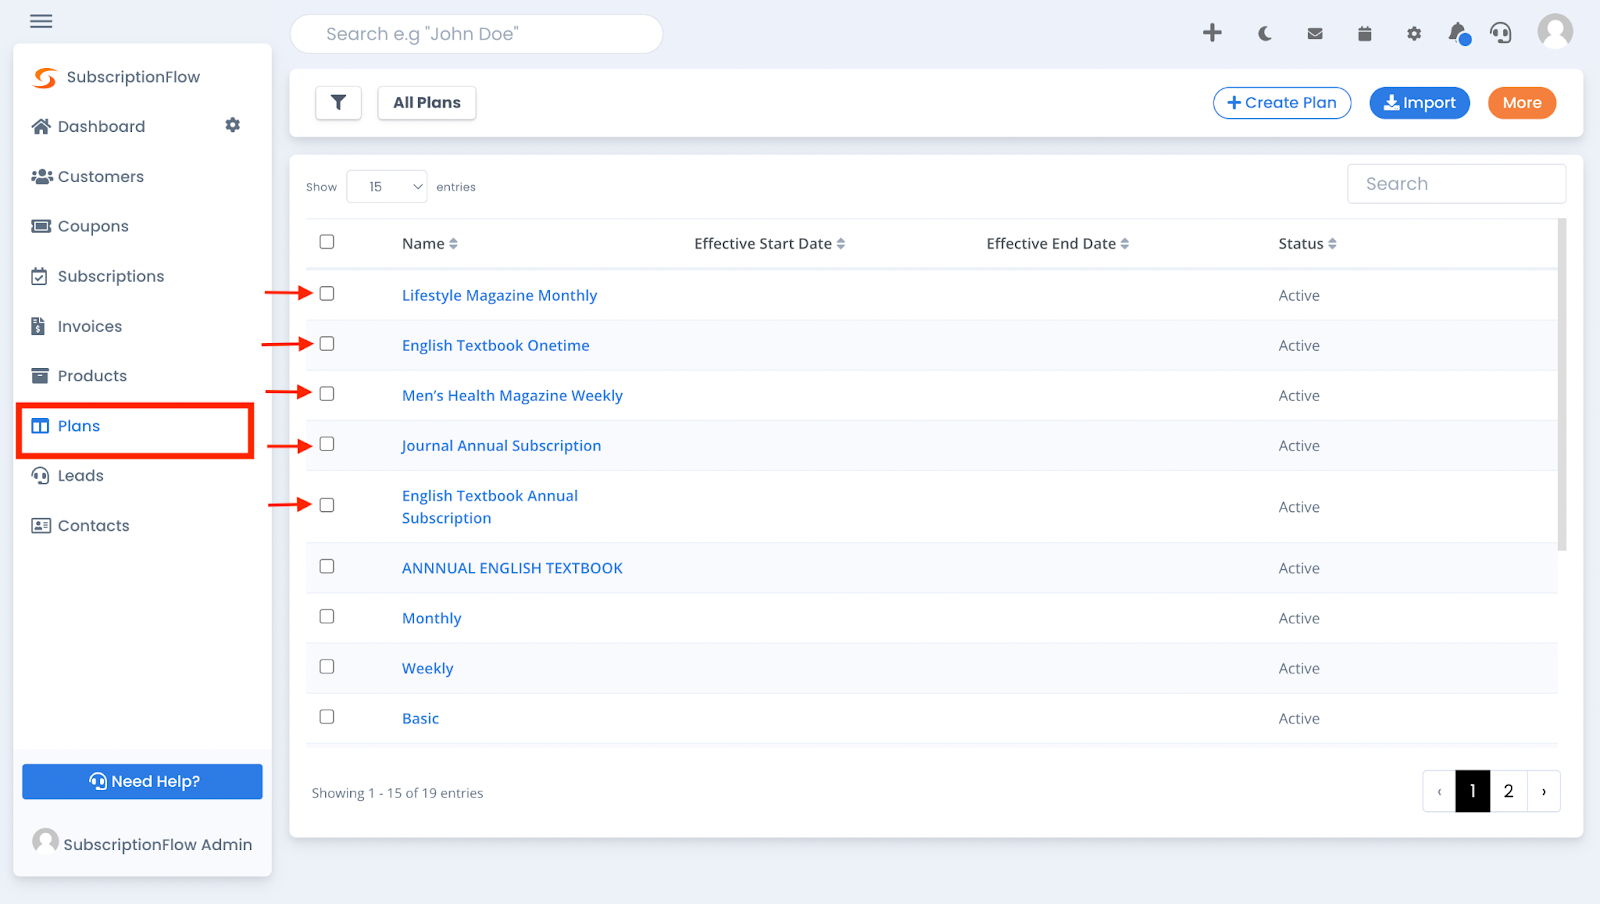Viewport: 1600px width, 904px height.
Task: Sort by Name column
Action: click(430, 244)
